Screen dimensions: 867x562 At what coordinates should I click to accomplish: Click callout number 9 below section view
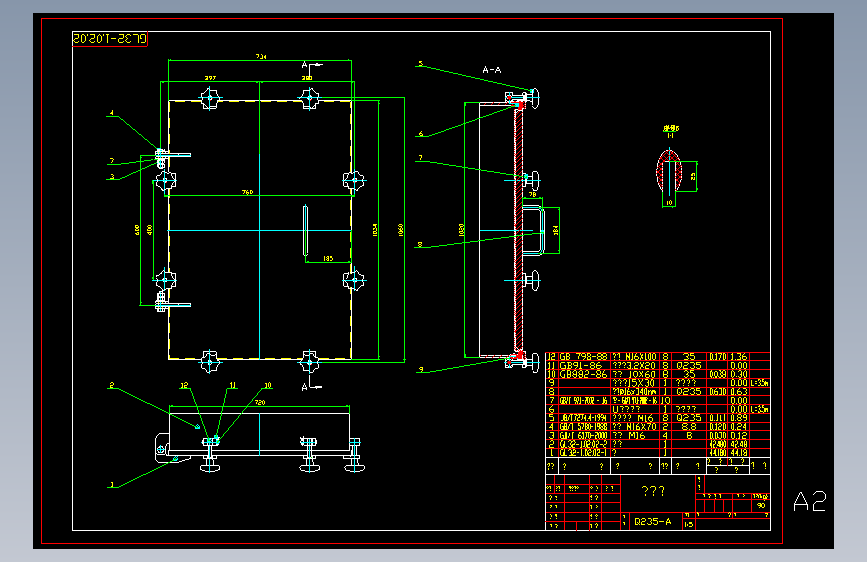pyautogui.click(x=421, y=370)
